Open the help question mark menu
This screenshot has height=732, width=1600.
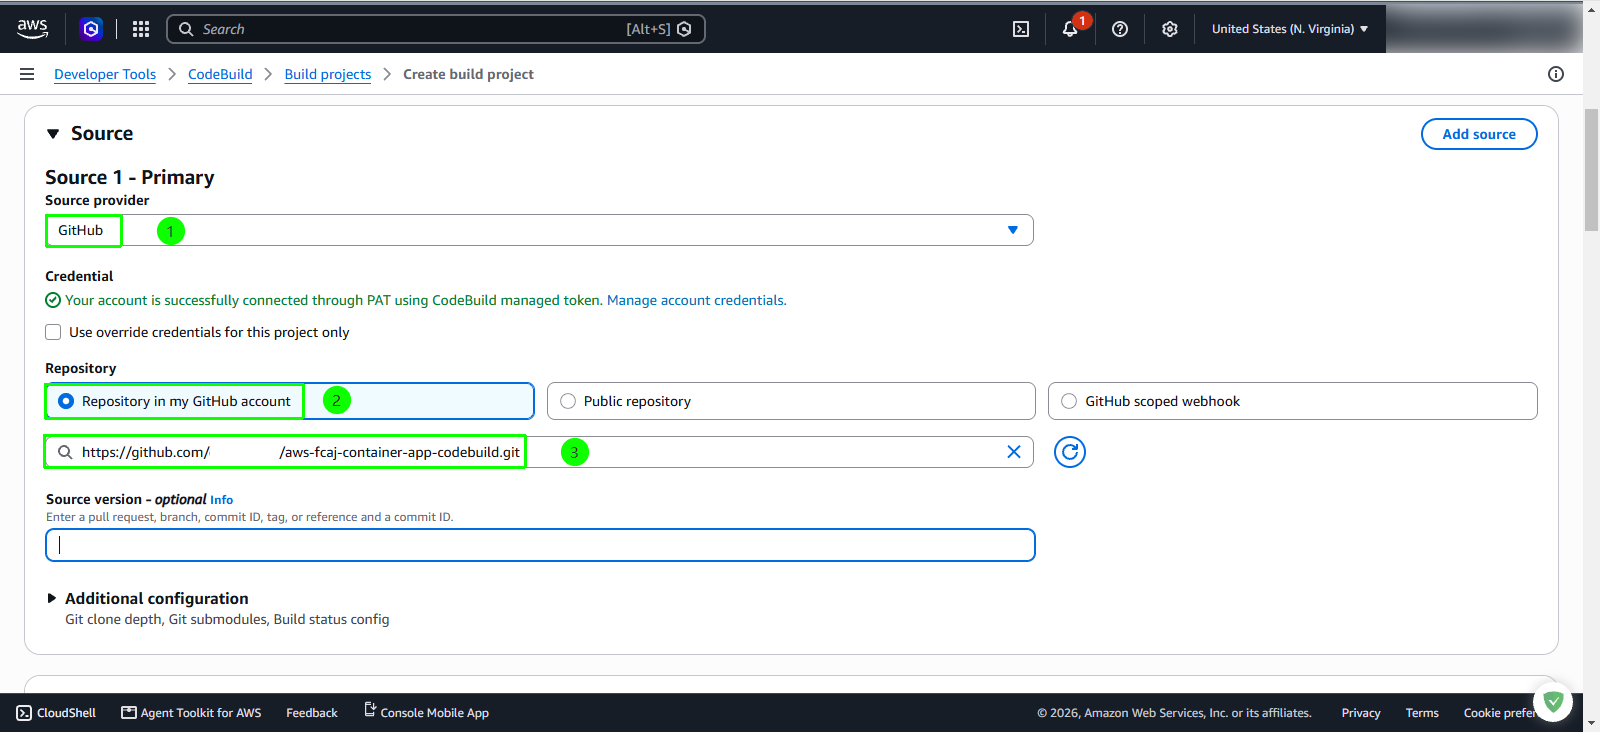[1120, 29]
